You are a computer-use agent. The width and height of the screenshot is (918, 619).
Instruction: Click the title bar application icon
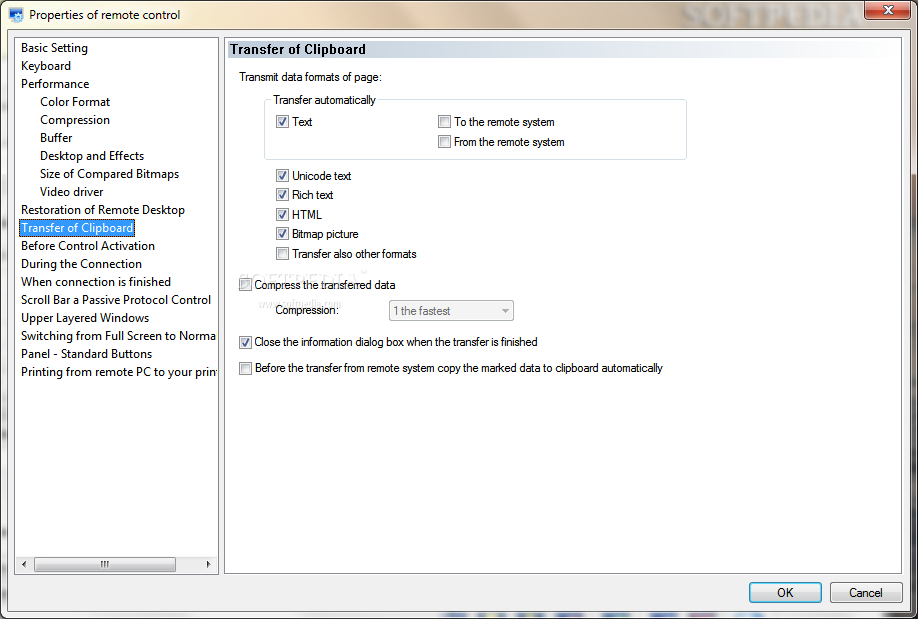point(16,15)
